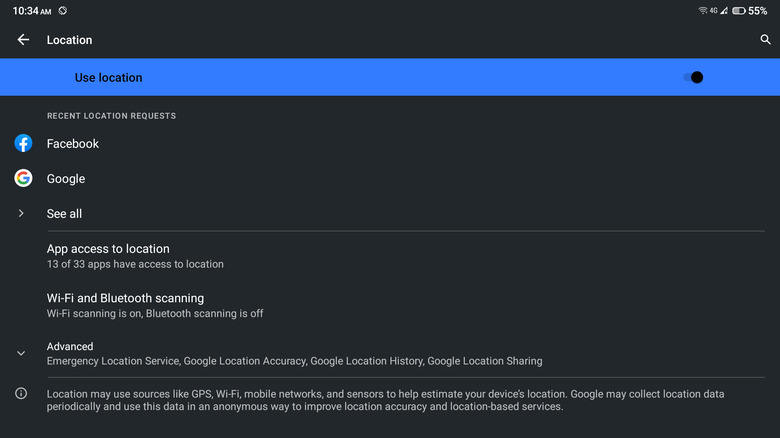Open the search magnifier icon

pos(766,40)
